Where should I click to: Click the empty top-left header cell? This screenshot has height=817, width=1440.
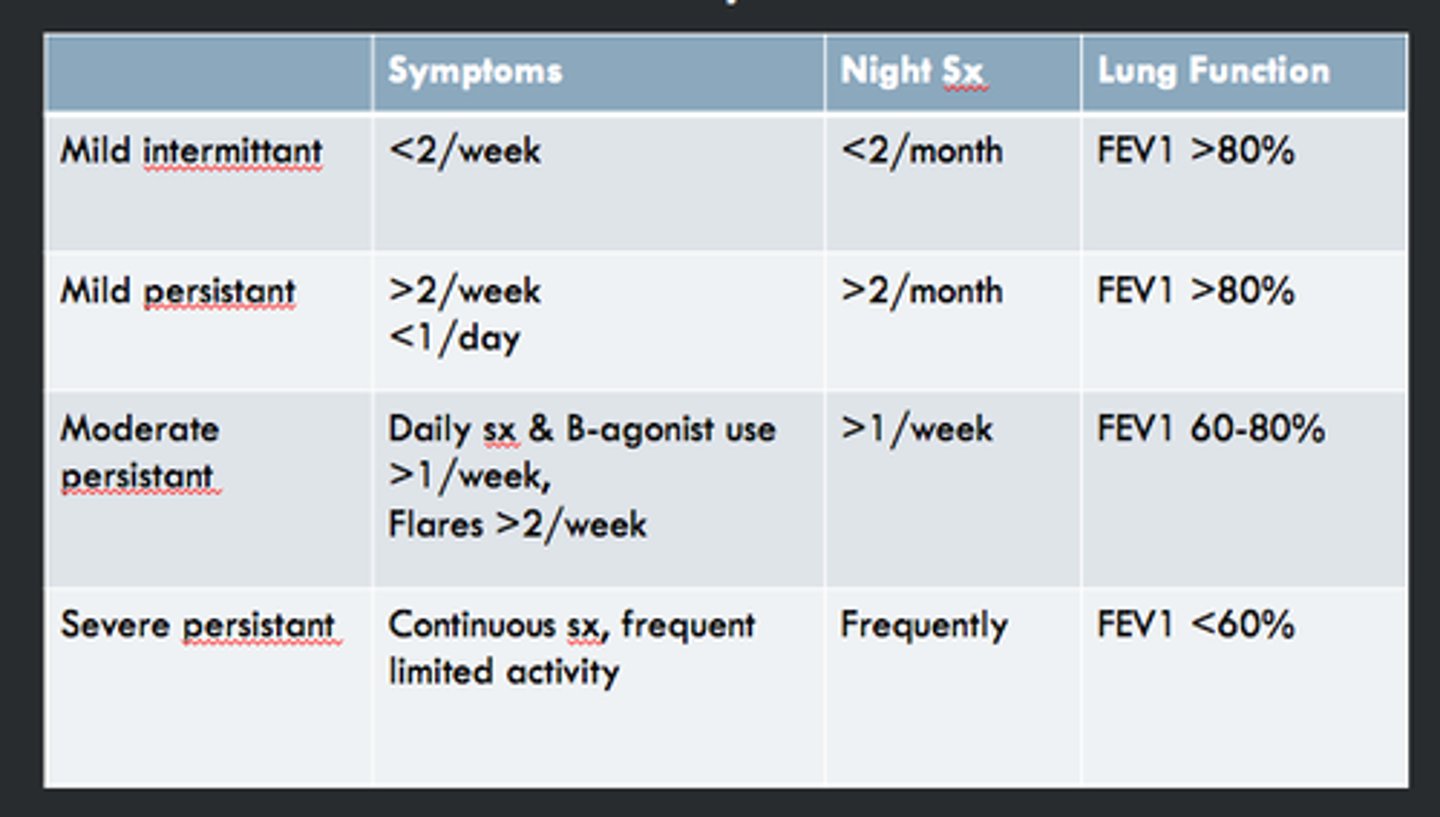pyautogui.click(x=209, y=73)
